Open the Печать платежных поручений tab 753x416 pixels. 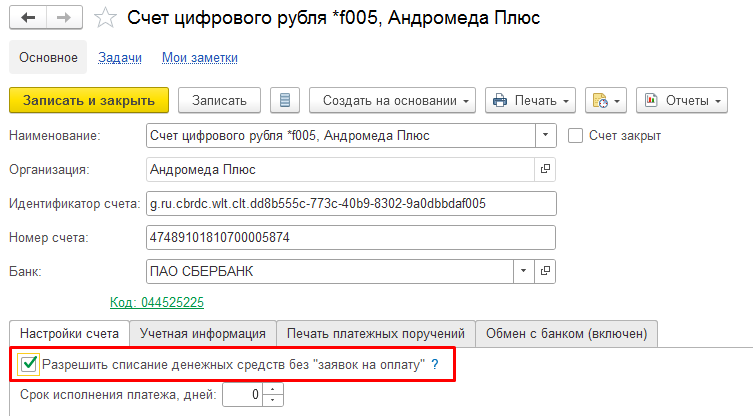click(375, 333)
